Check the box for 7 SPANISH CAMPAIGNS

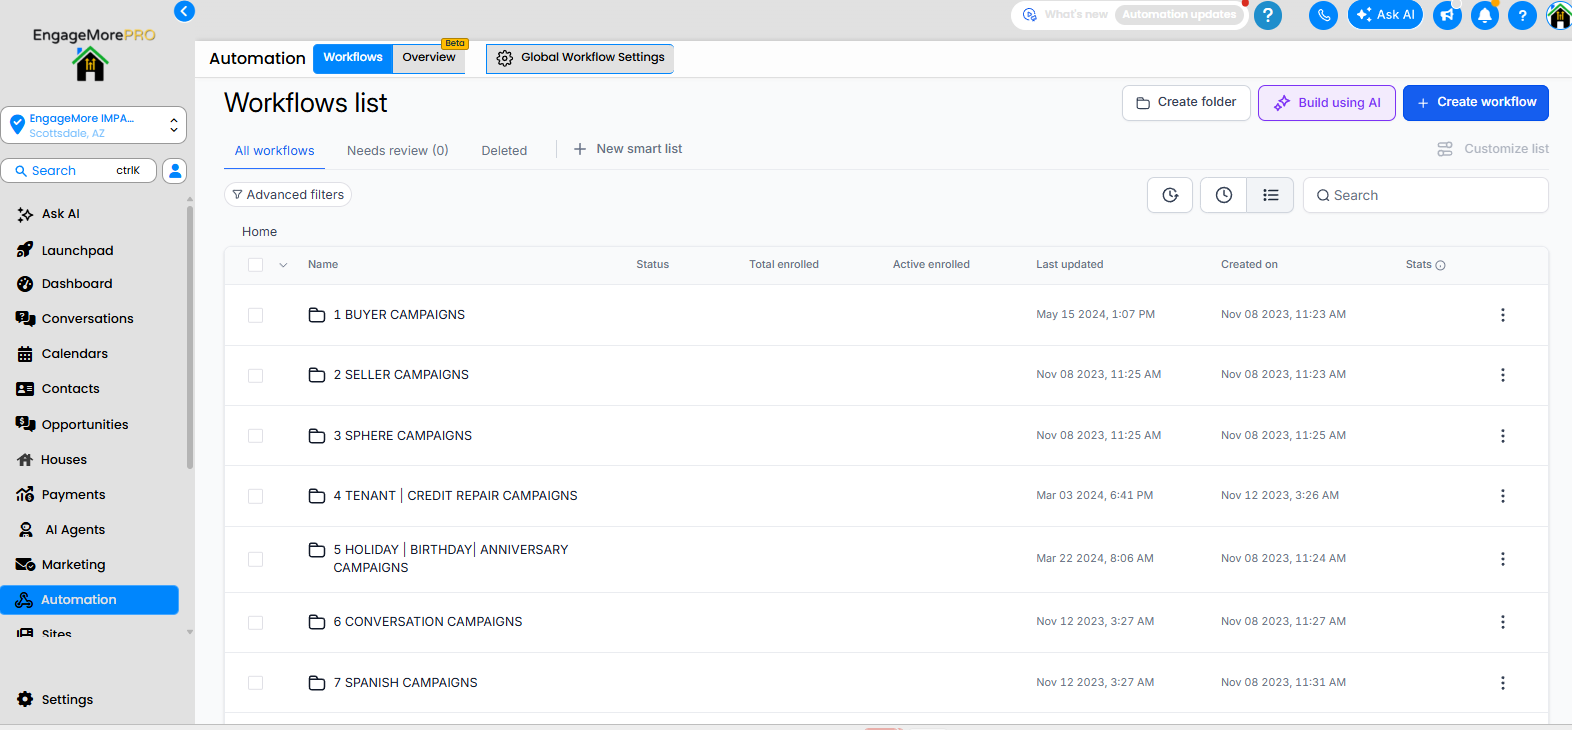pyautogui.click(x=256, y=683)
